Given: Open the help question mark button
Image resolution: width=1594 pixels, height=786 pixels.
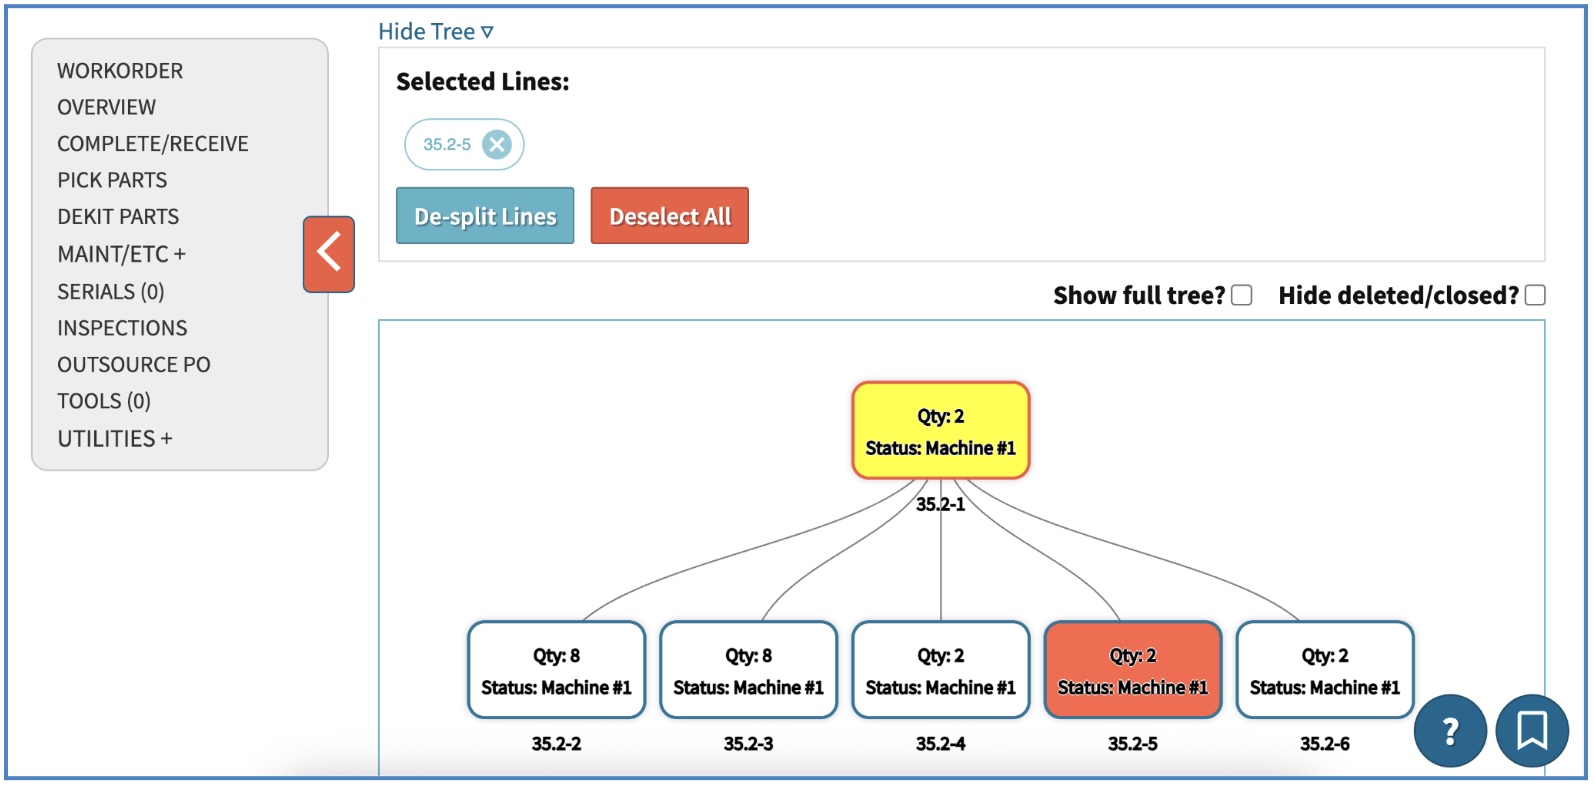Looking at the screenshot, I should (1450, 731).
